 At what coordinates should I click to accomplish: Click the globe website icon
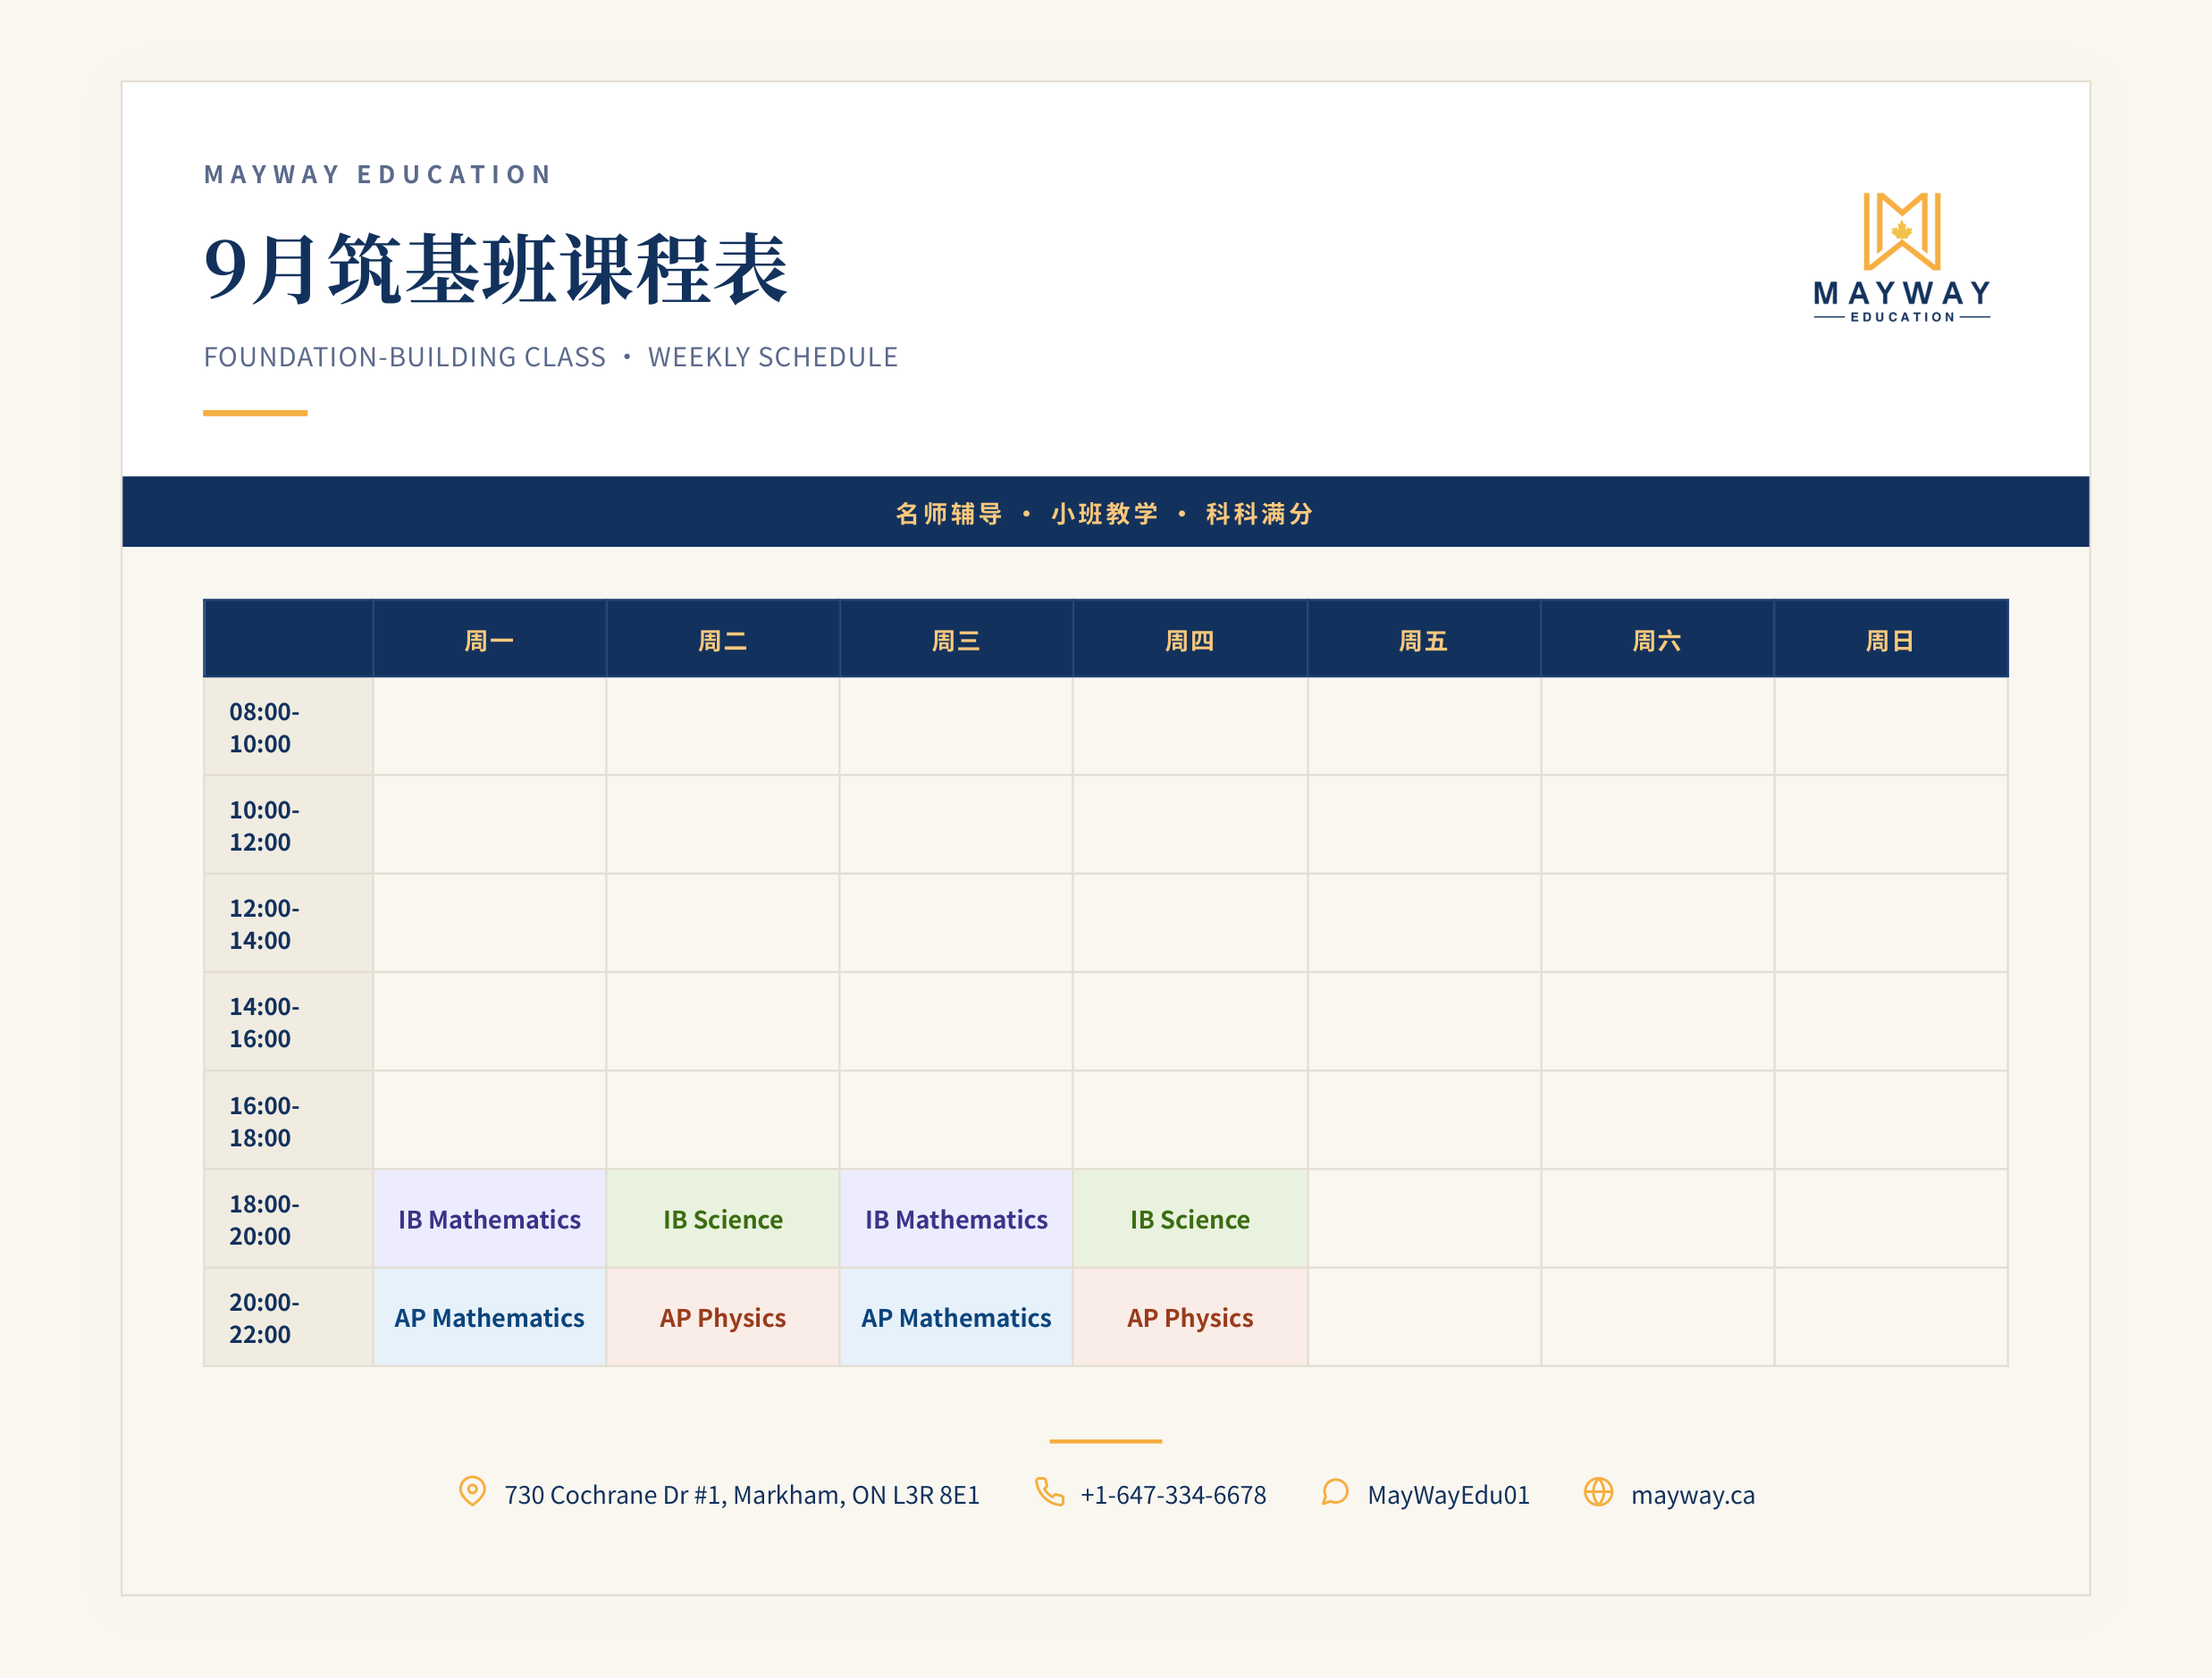pyautogui.click(x=1598, y=1492)
